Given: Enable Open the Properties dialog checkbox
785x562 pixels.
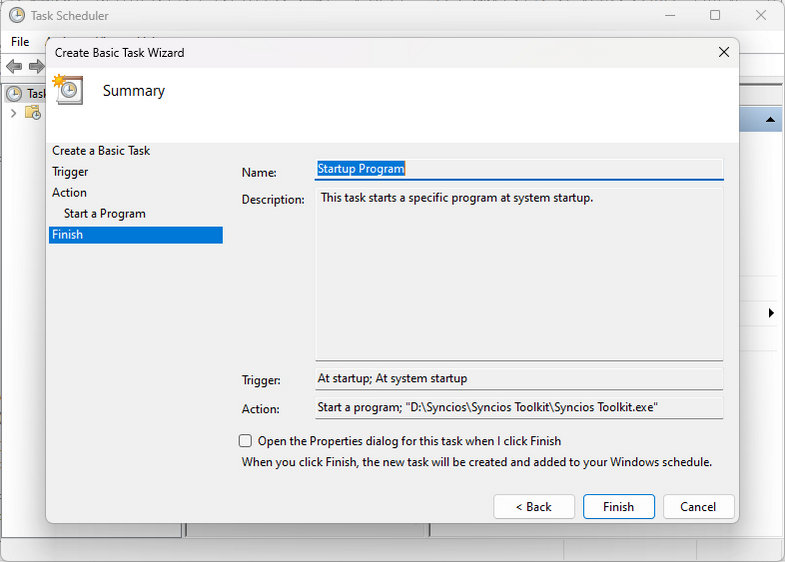Looking at the screenshot, I should 245,440.
